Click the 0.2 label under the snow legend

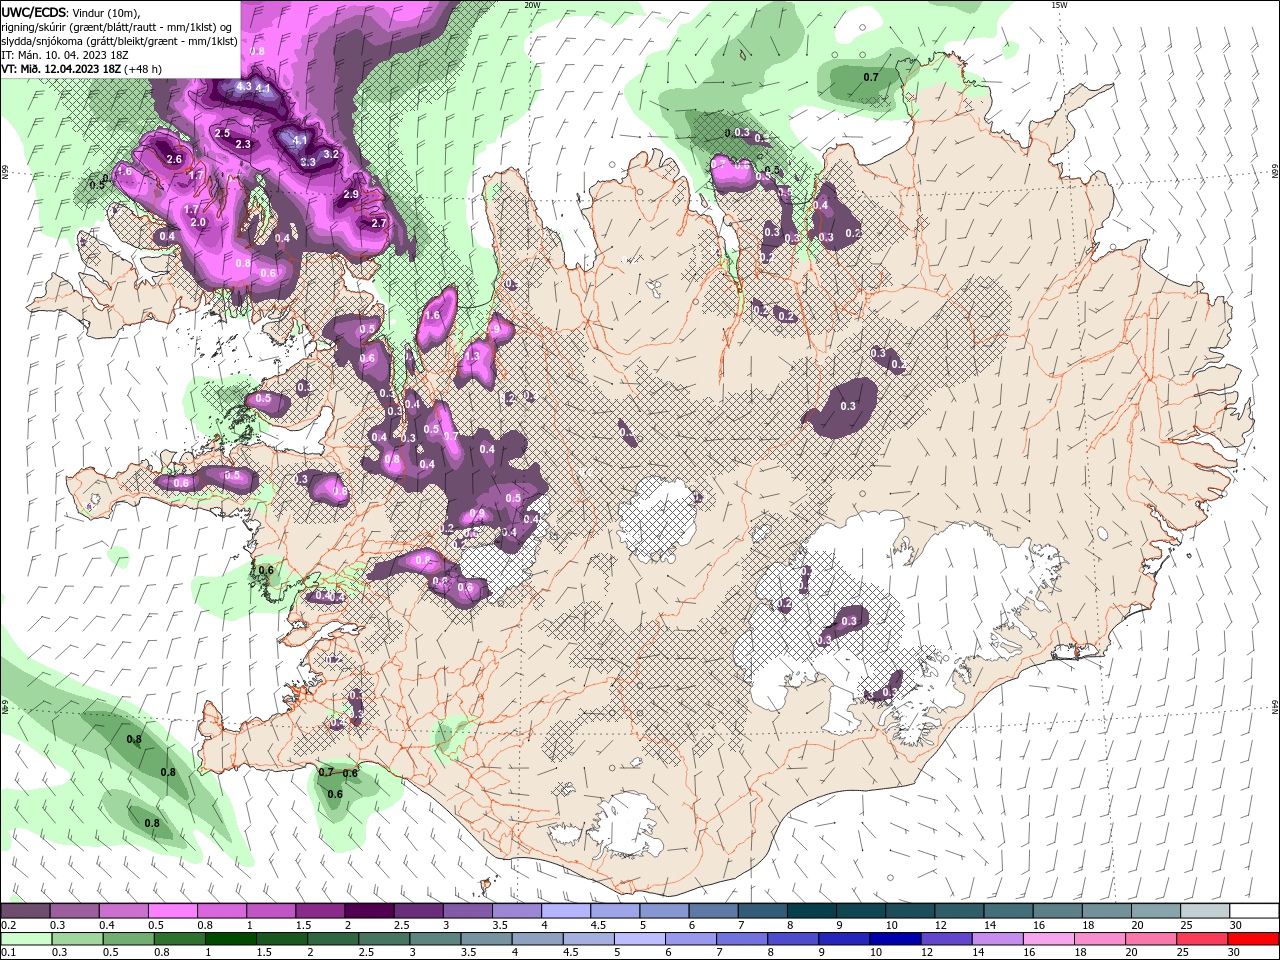click(8, 925)
